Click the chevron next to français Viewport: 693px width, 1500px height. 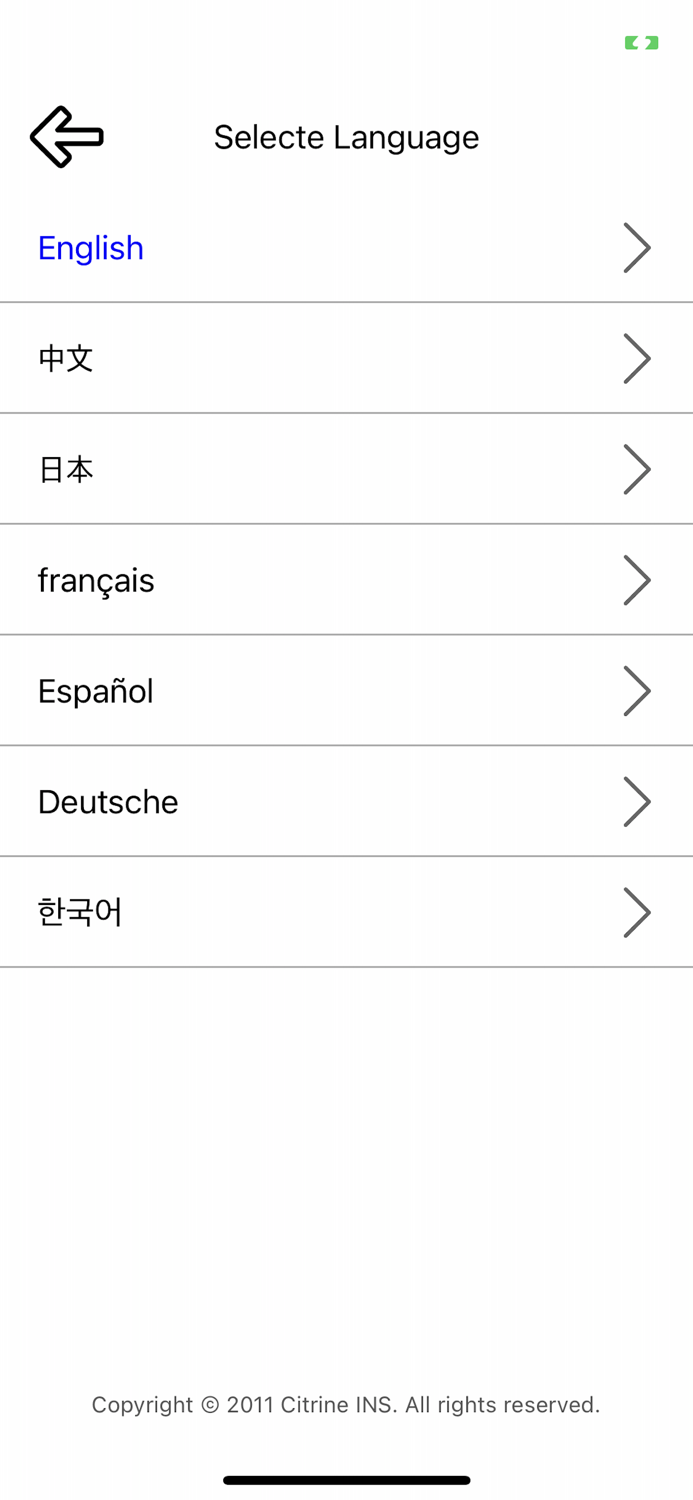[637, 579]
